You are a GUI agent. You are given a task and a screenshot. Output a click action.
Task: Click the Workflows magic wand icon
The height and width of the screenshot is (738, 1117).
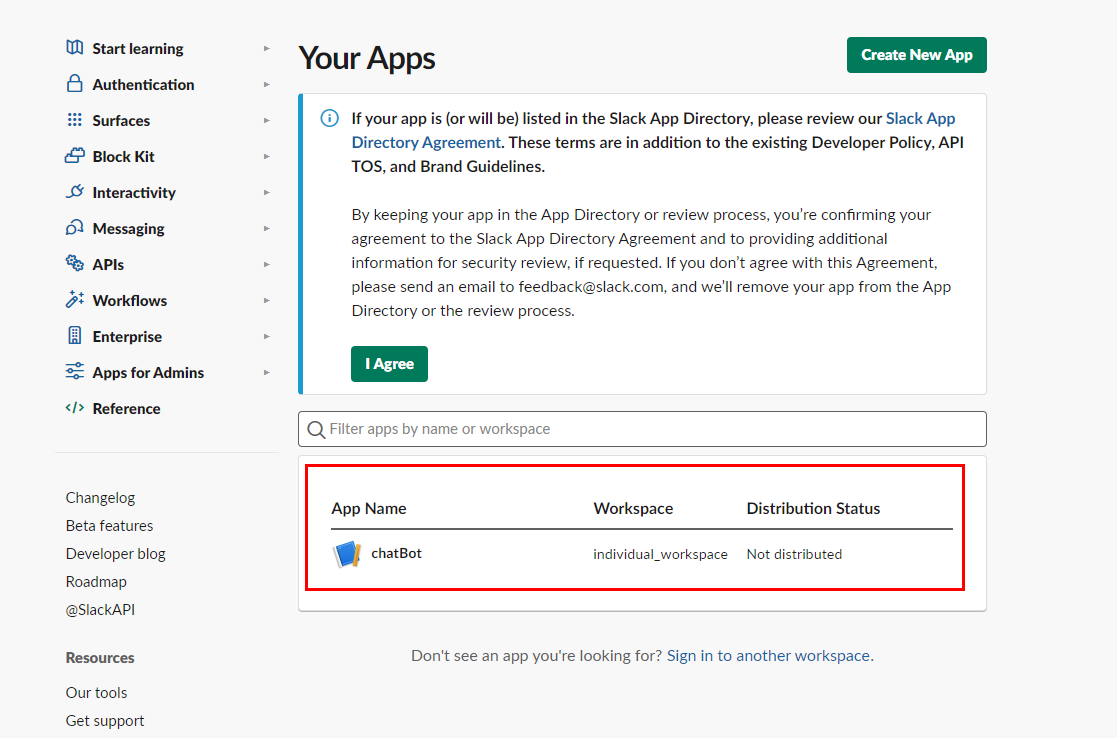pyautogui.click(x=74, y=299)
